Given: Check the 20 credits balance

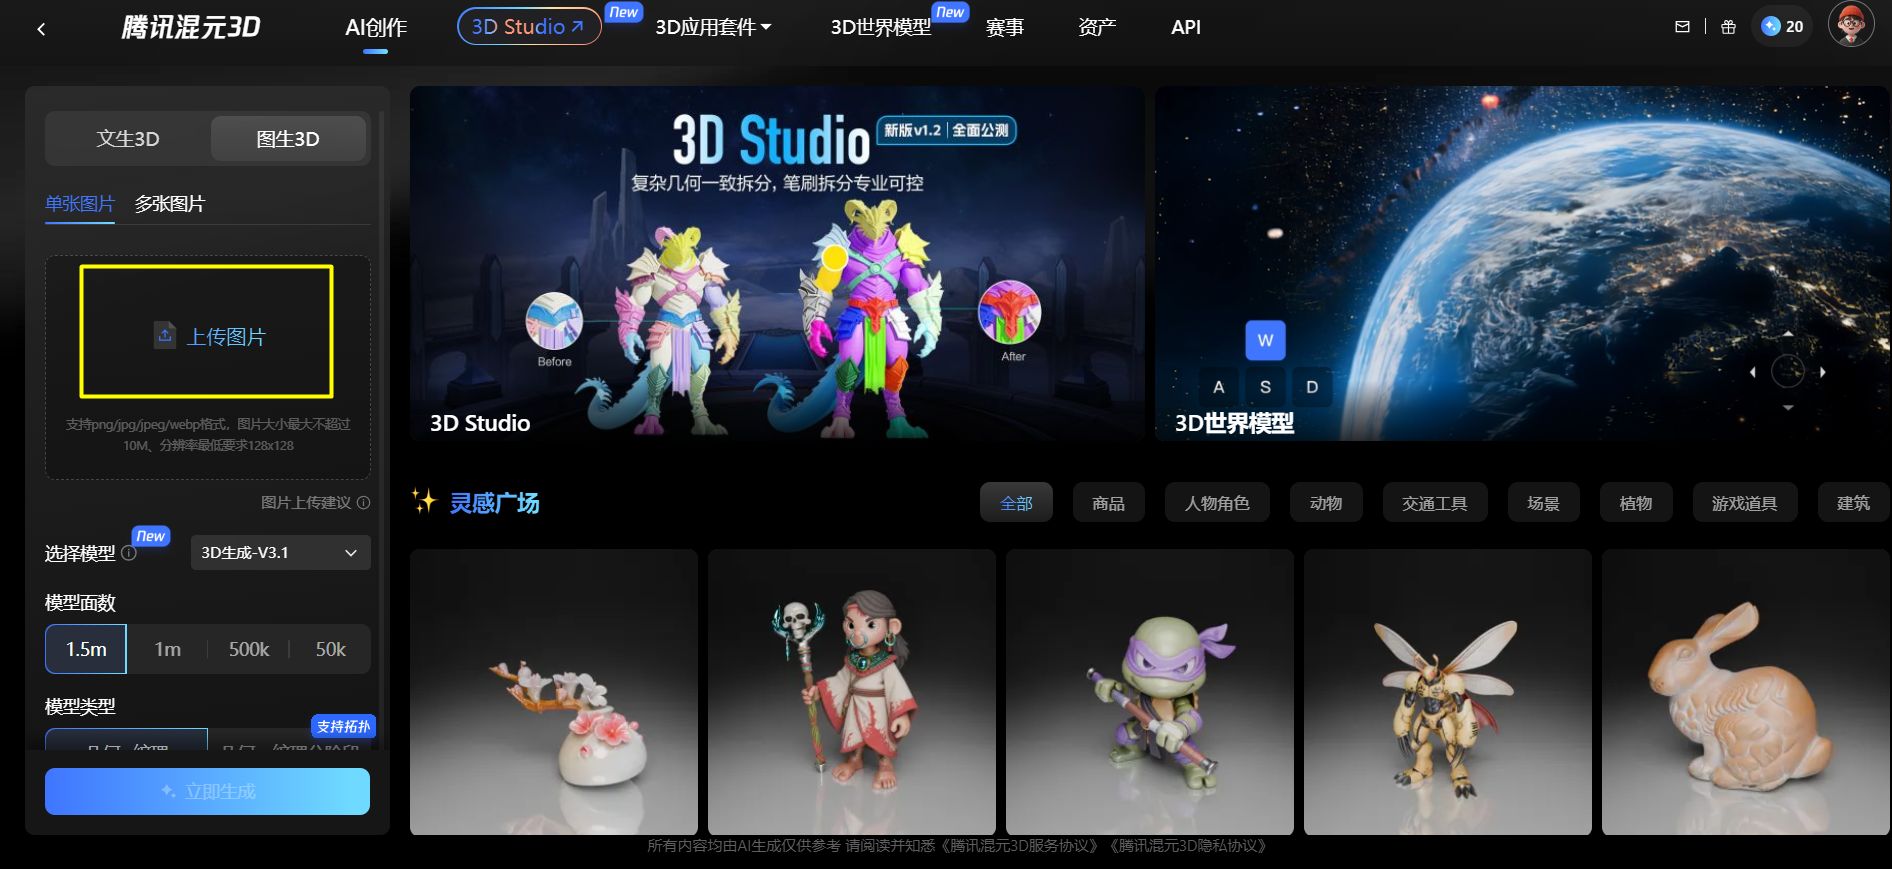Looking at the screenshot, I should [1782, 27].
